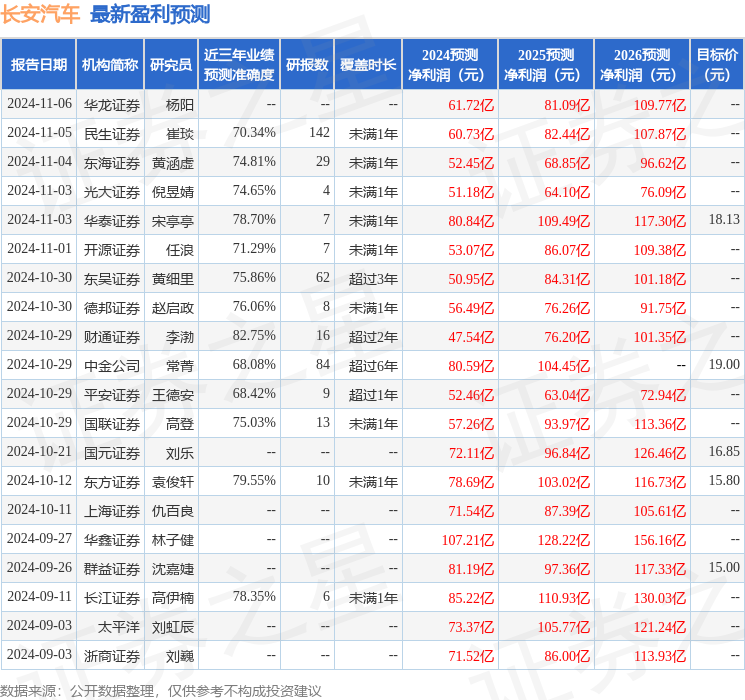Click the date 2024-10-21
The height and width of the screenshot is (700, 745).
point(39,451)
